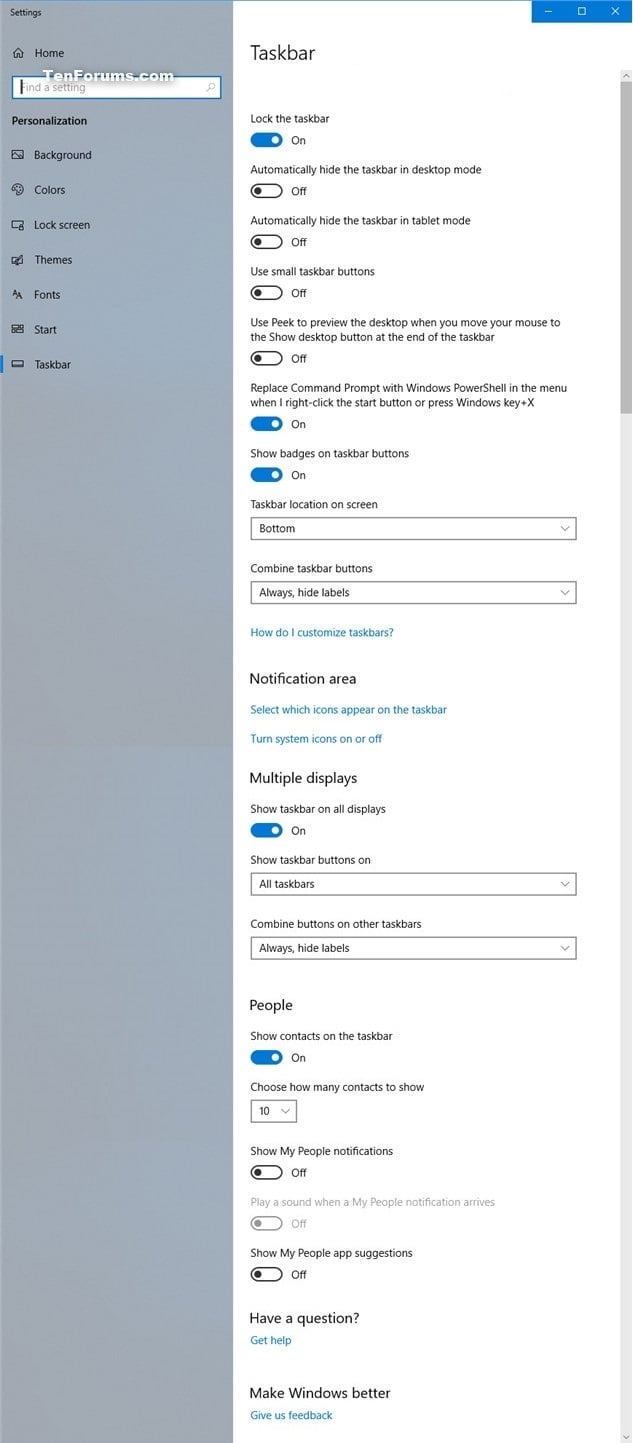633x1443 pixels.
Task: Turn off Lock the taskbar toggle
Action: (266, 140)
